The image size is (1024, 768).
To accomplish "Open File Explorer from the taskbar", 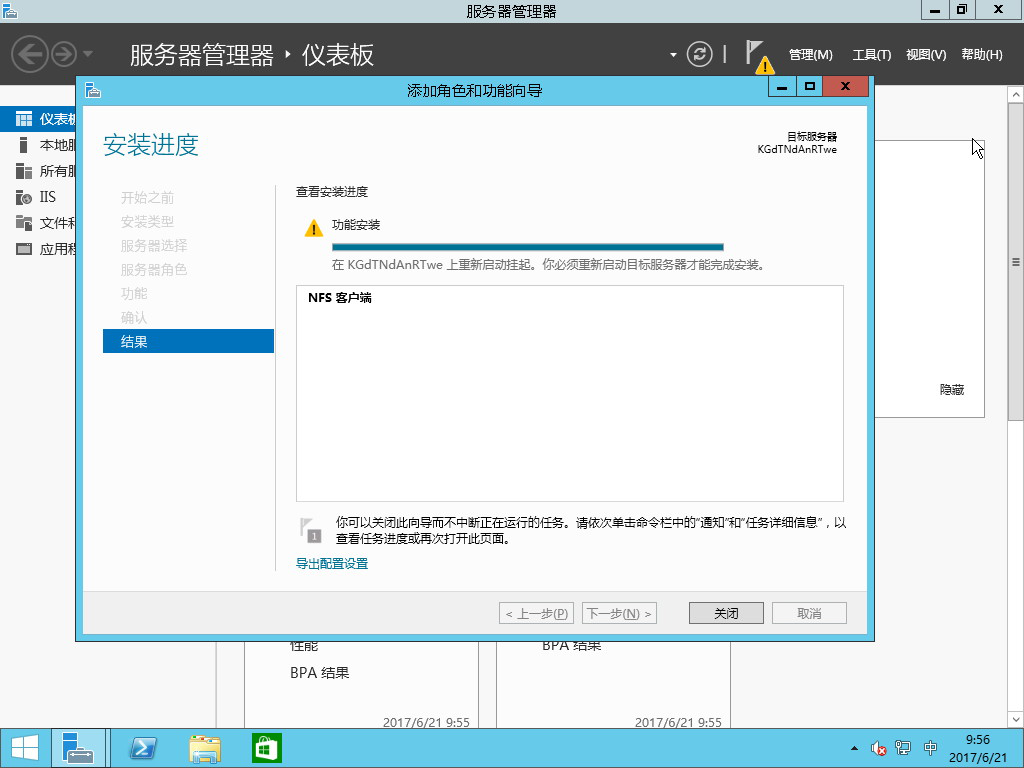I will point(205,748).
